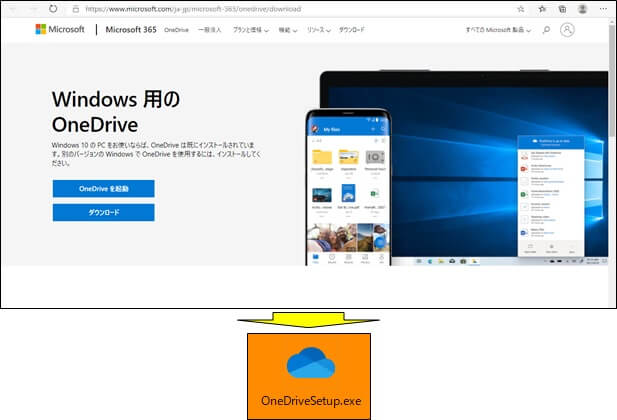This screenshot has height=420, width=617.
Task: Expand the 機能 dropdown menu
Action: 288,30
